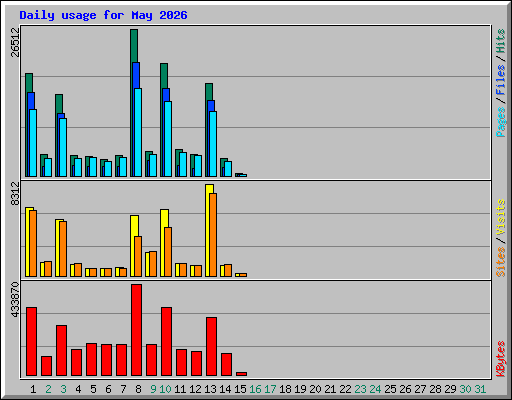The width and height of the screenshot is (512, 400).
Task: Click day 20 on the x-axis
Action: pos(315,389)
